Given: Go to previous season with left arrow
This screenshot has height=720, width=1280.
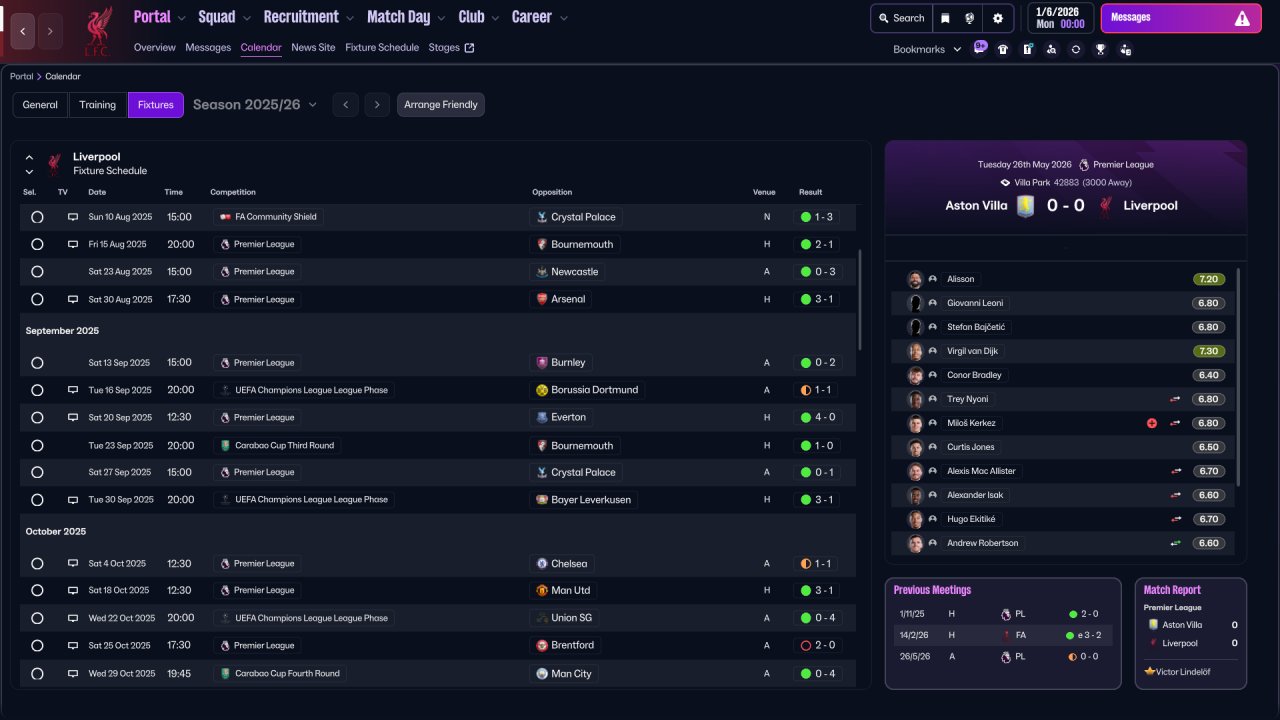Looking at the screenshot, I should tap(345, 105).
